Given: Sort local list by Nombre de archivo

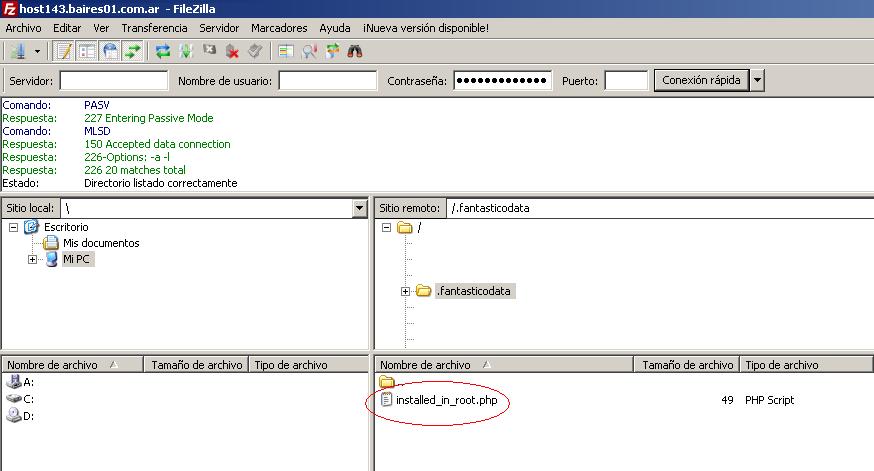Looking at the screenshot, I should (72, 365).
